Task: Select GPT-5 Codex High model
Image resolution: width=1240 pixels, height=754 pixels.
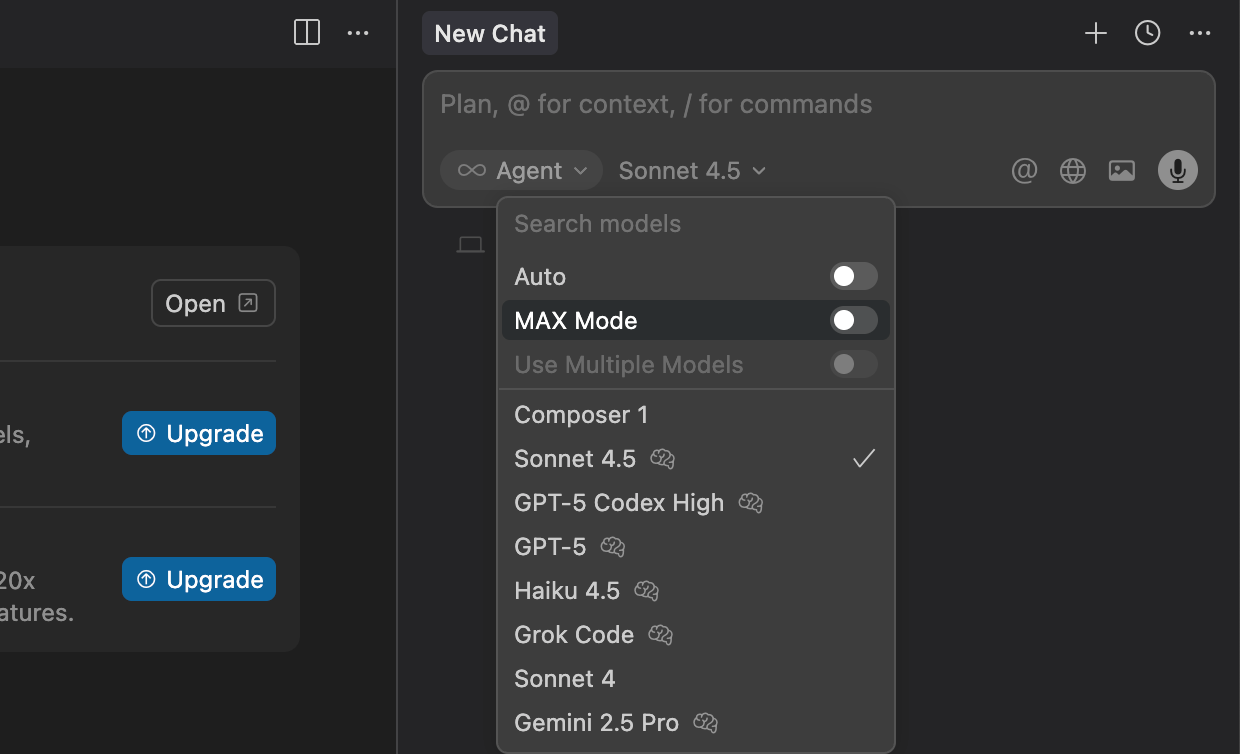Action: coord(619,503)
